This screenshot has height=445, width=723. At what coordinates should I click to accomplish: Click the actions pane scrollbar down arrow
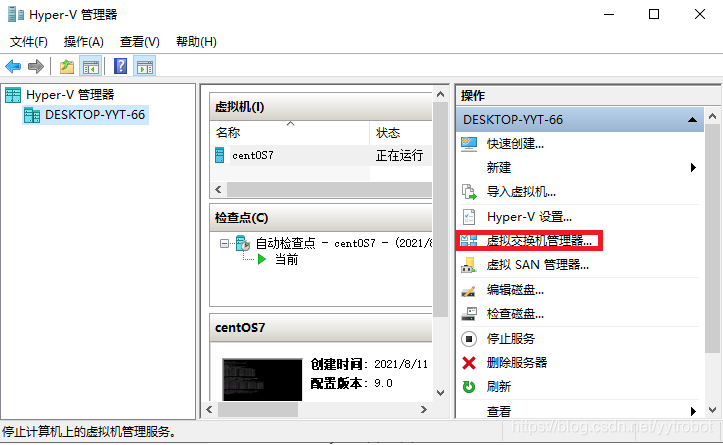712,410
